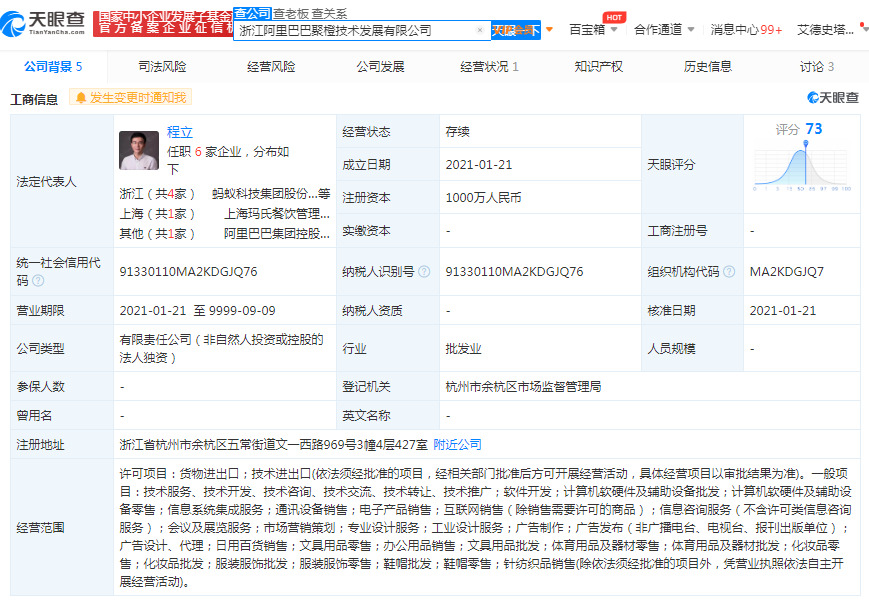
Task: Open the 附近公司 link
Action: 457,444
